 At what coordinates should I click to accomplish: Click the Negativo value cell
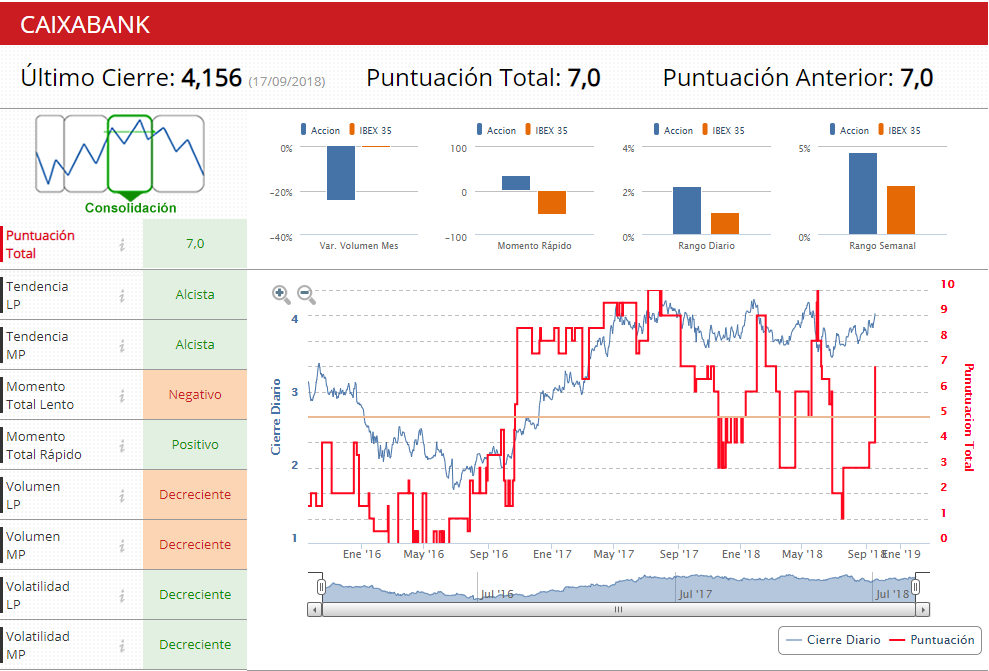coord(195,395)
